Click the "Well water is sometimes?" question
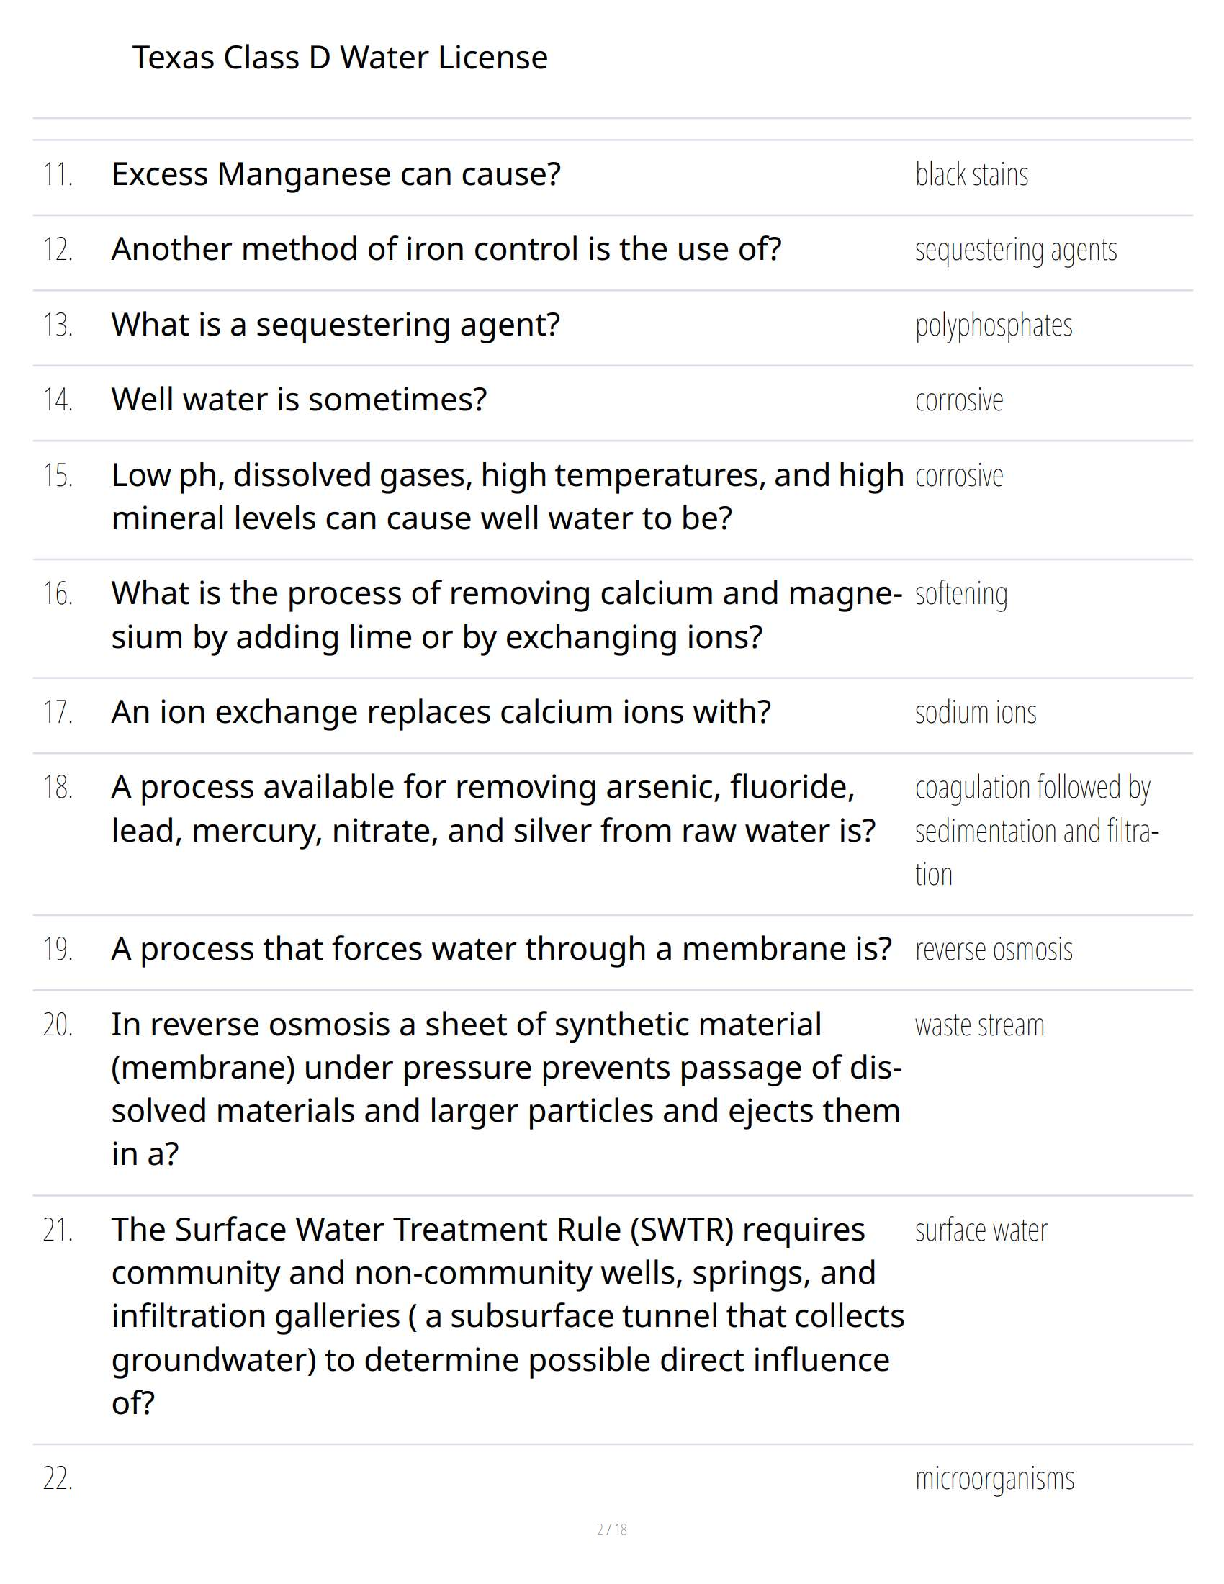The height and width of the screenshot is (1584, 1224). point(298,400)
